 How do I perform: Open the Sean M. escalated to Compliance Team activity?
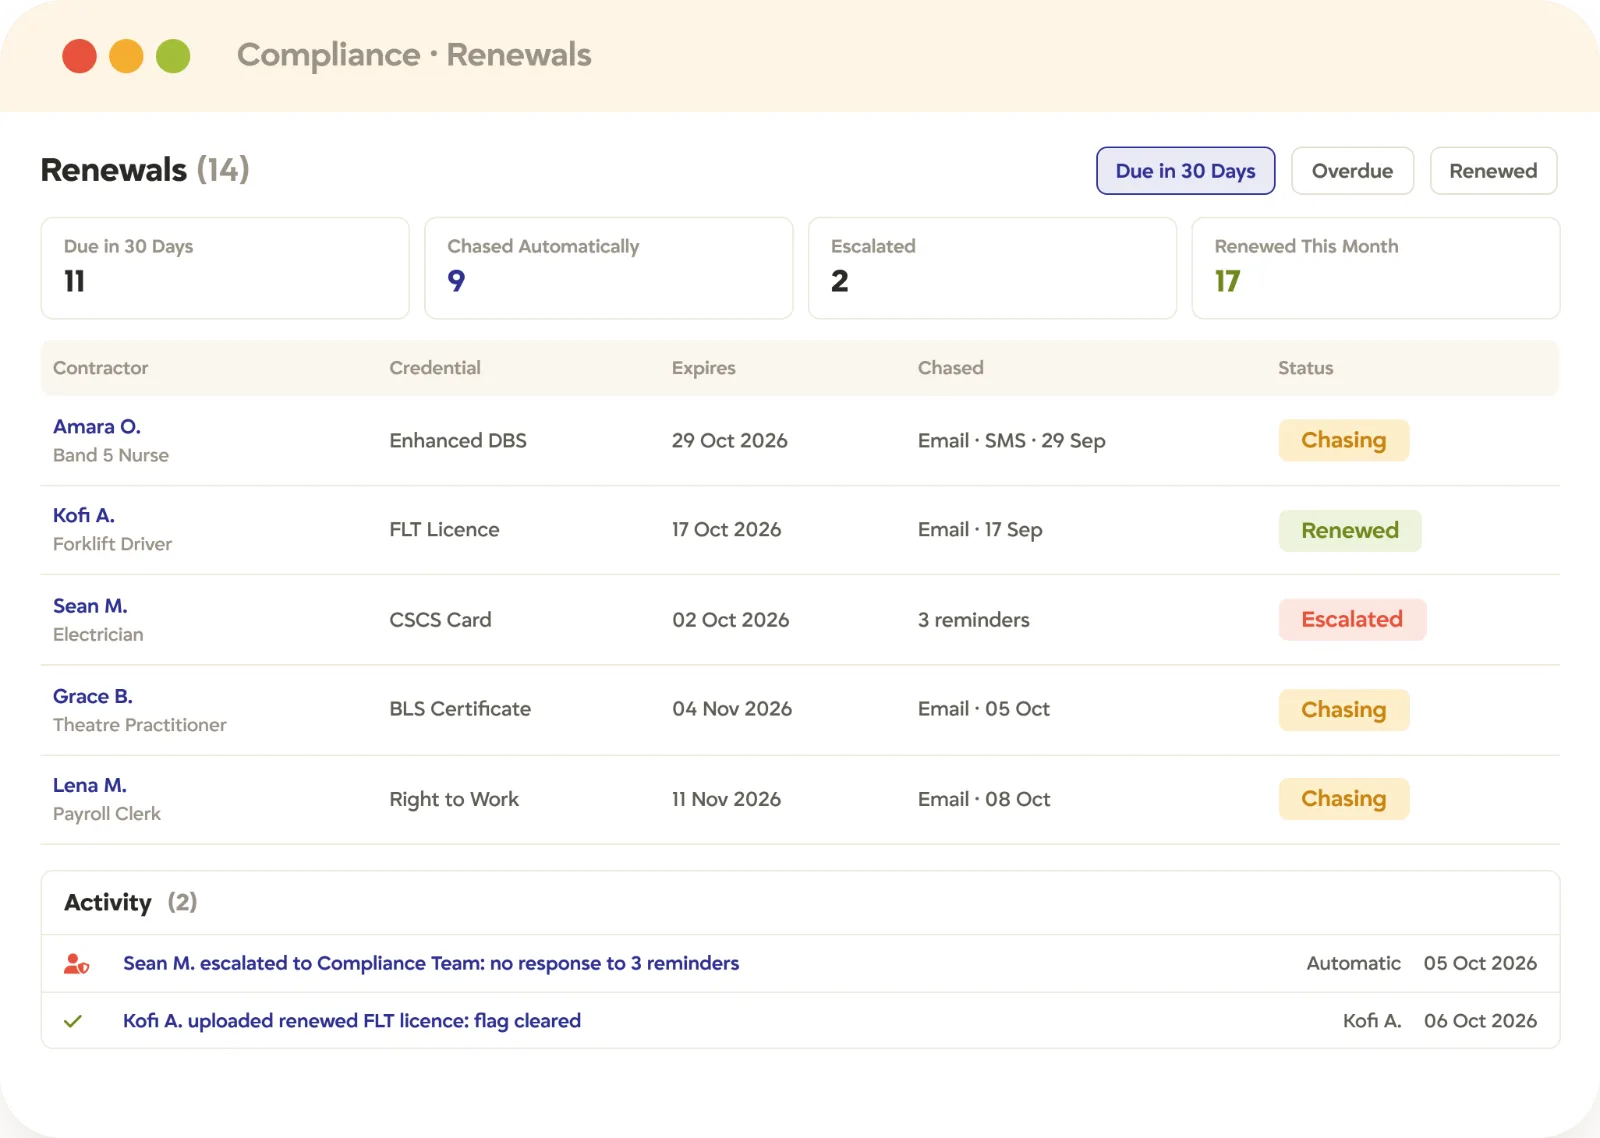click(x=431, y=963)
